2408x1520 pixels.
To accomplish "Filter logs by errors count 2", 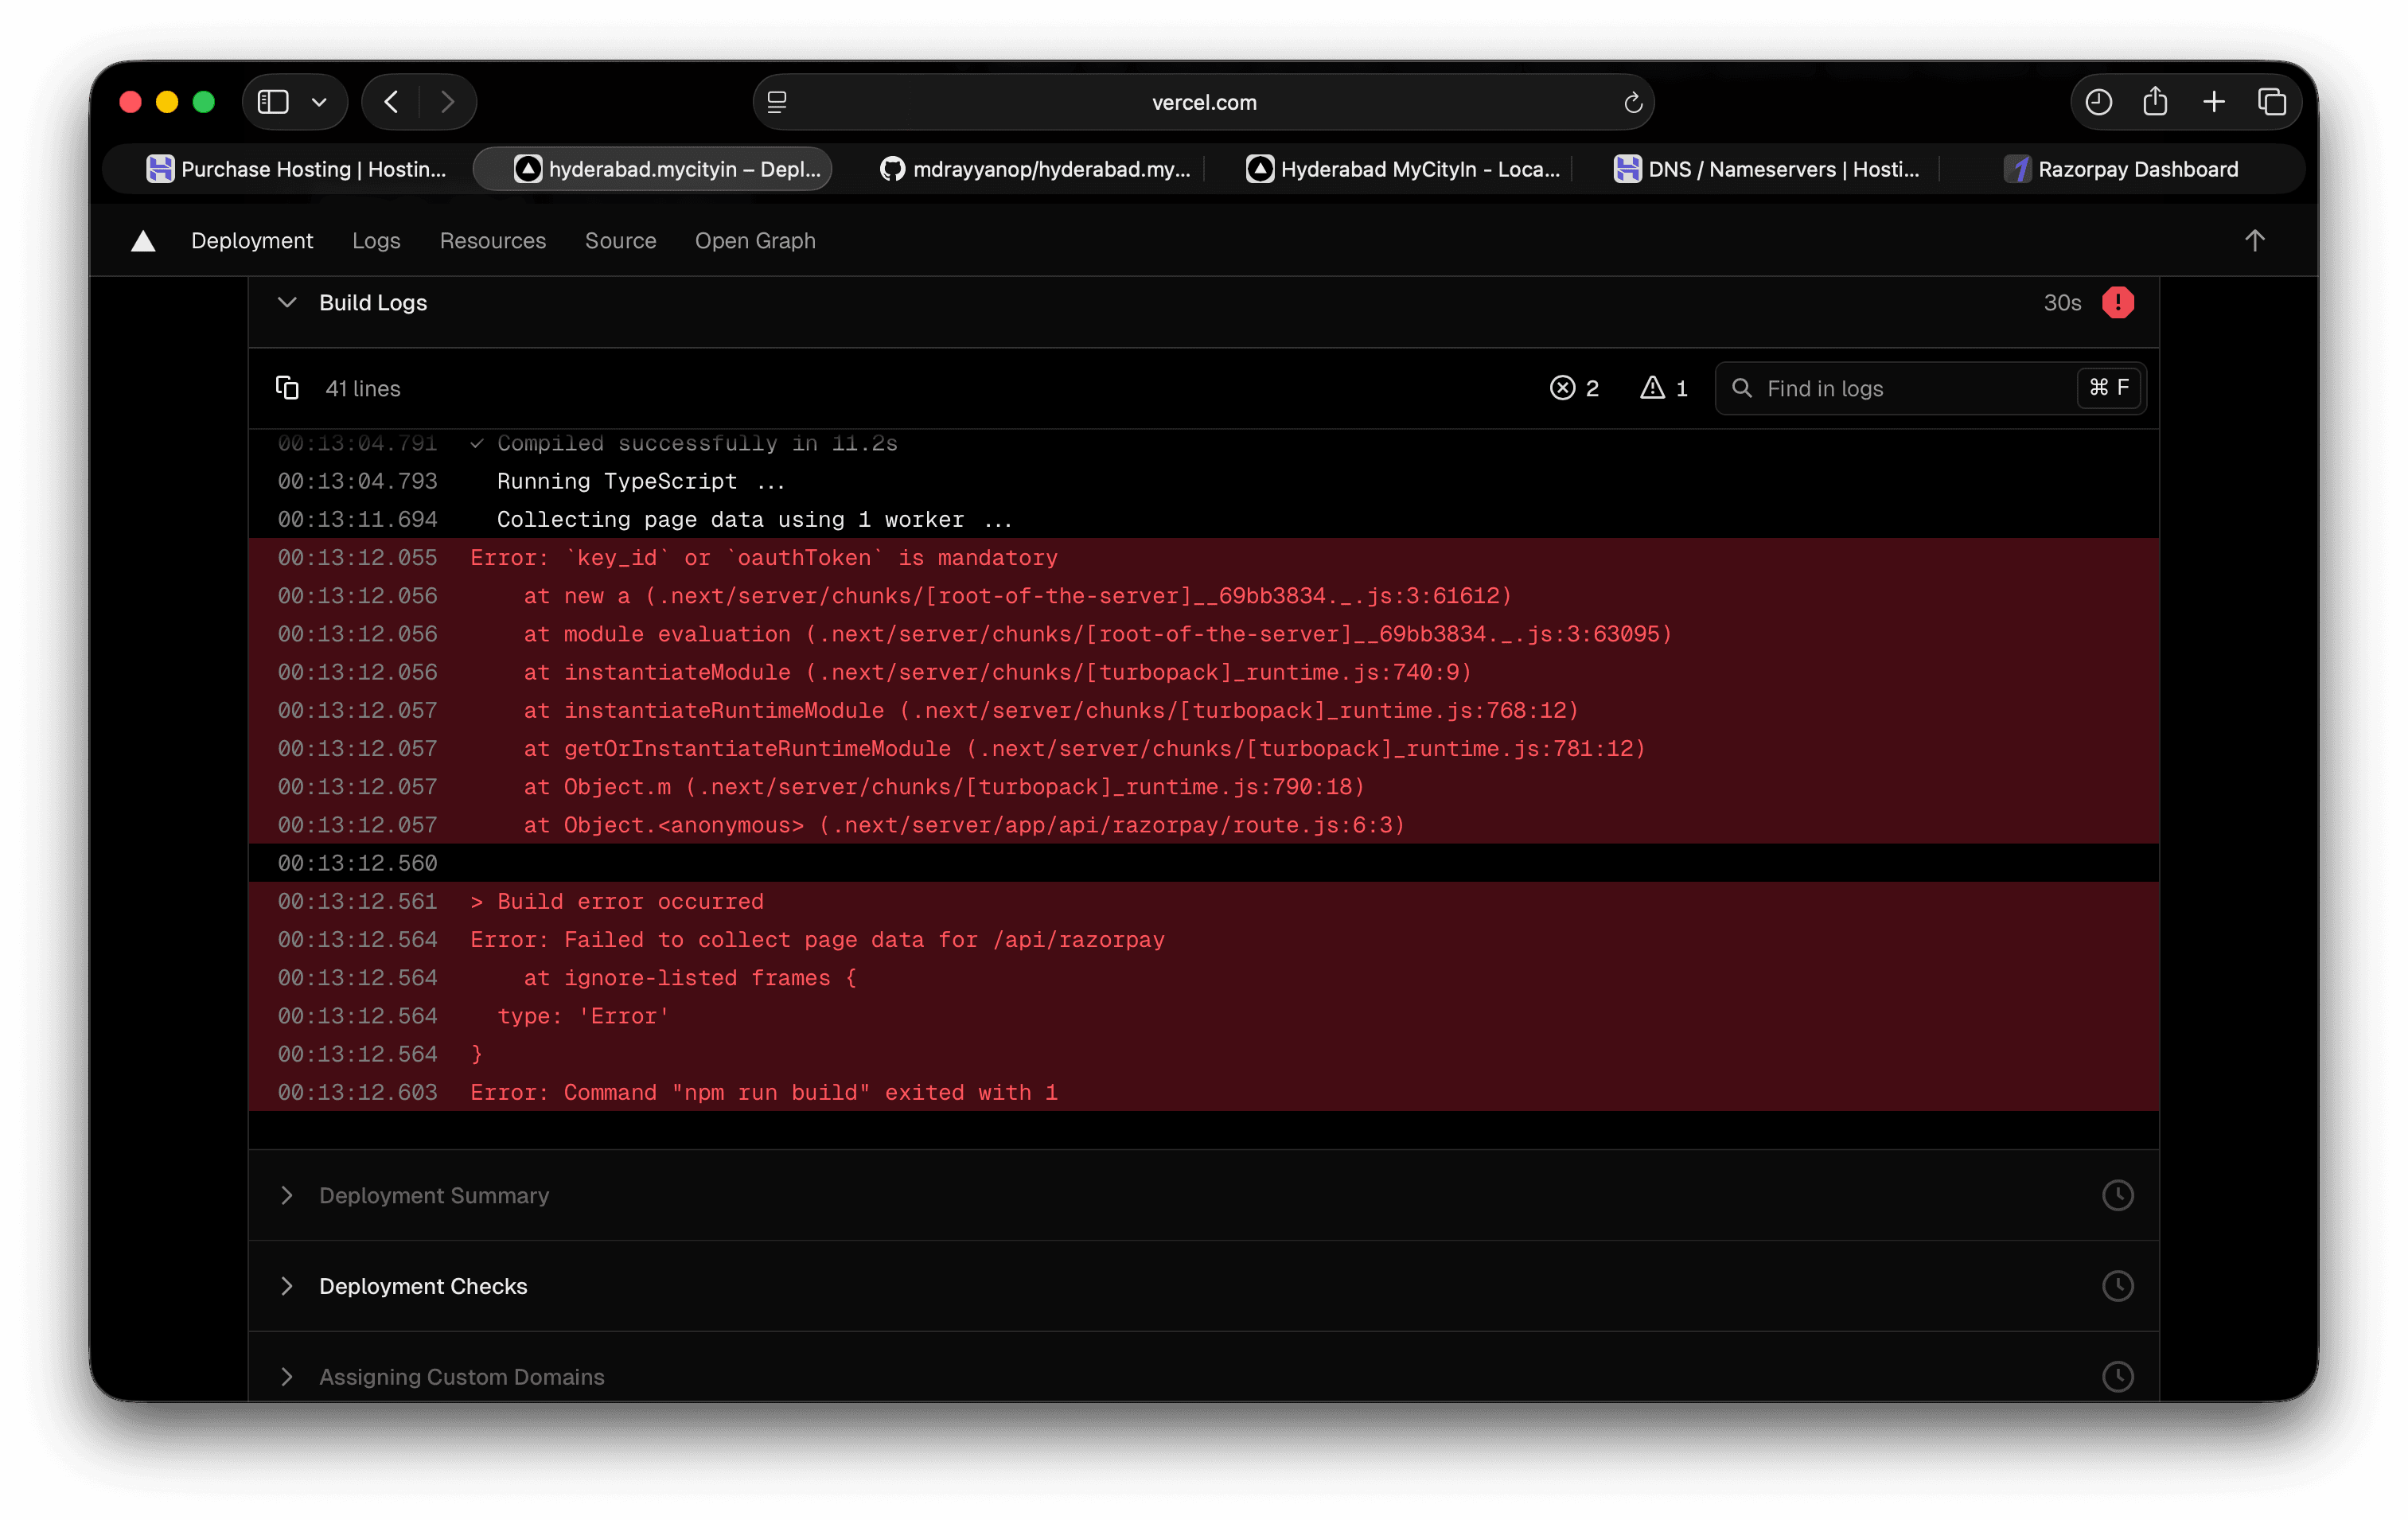I will pos(1574,388).
